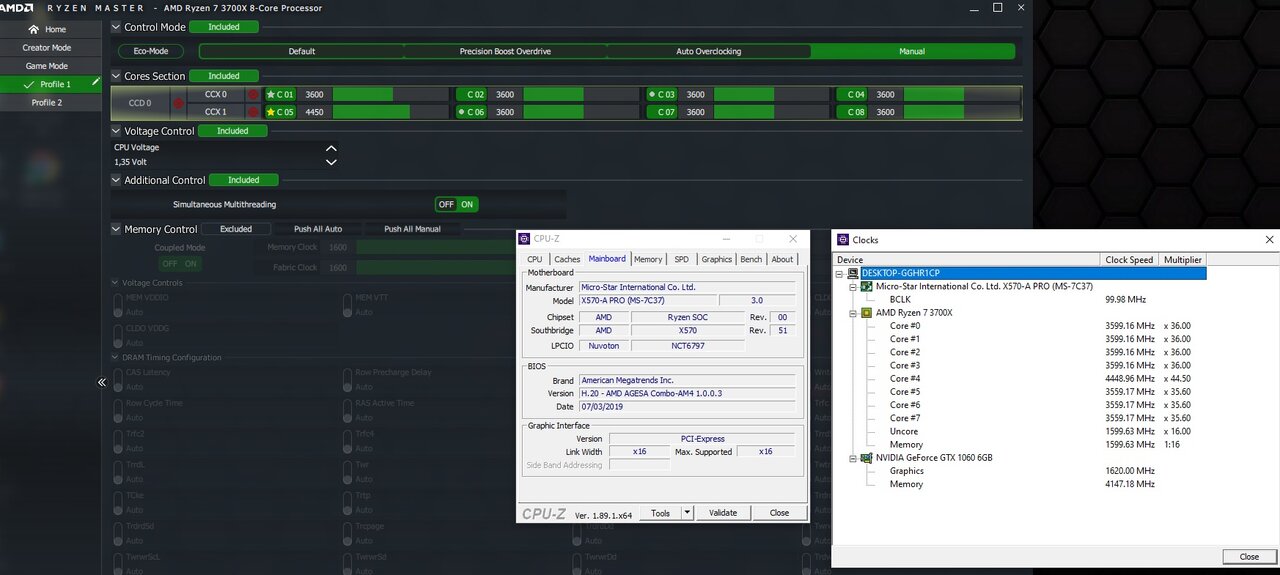The image size is (1280, 575).
Task: Open the About tab in CPU-Z
Action: pos(782,259)
